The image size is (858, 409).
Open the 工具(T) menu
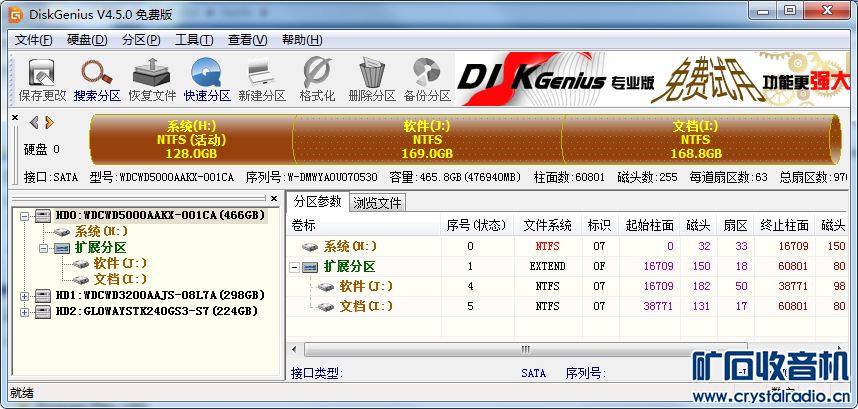click(x=194, y=40)
